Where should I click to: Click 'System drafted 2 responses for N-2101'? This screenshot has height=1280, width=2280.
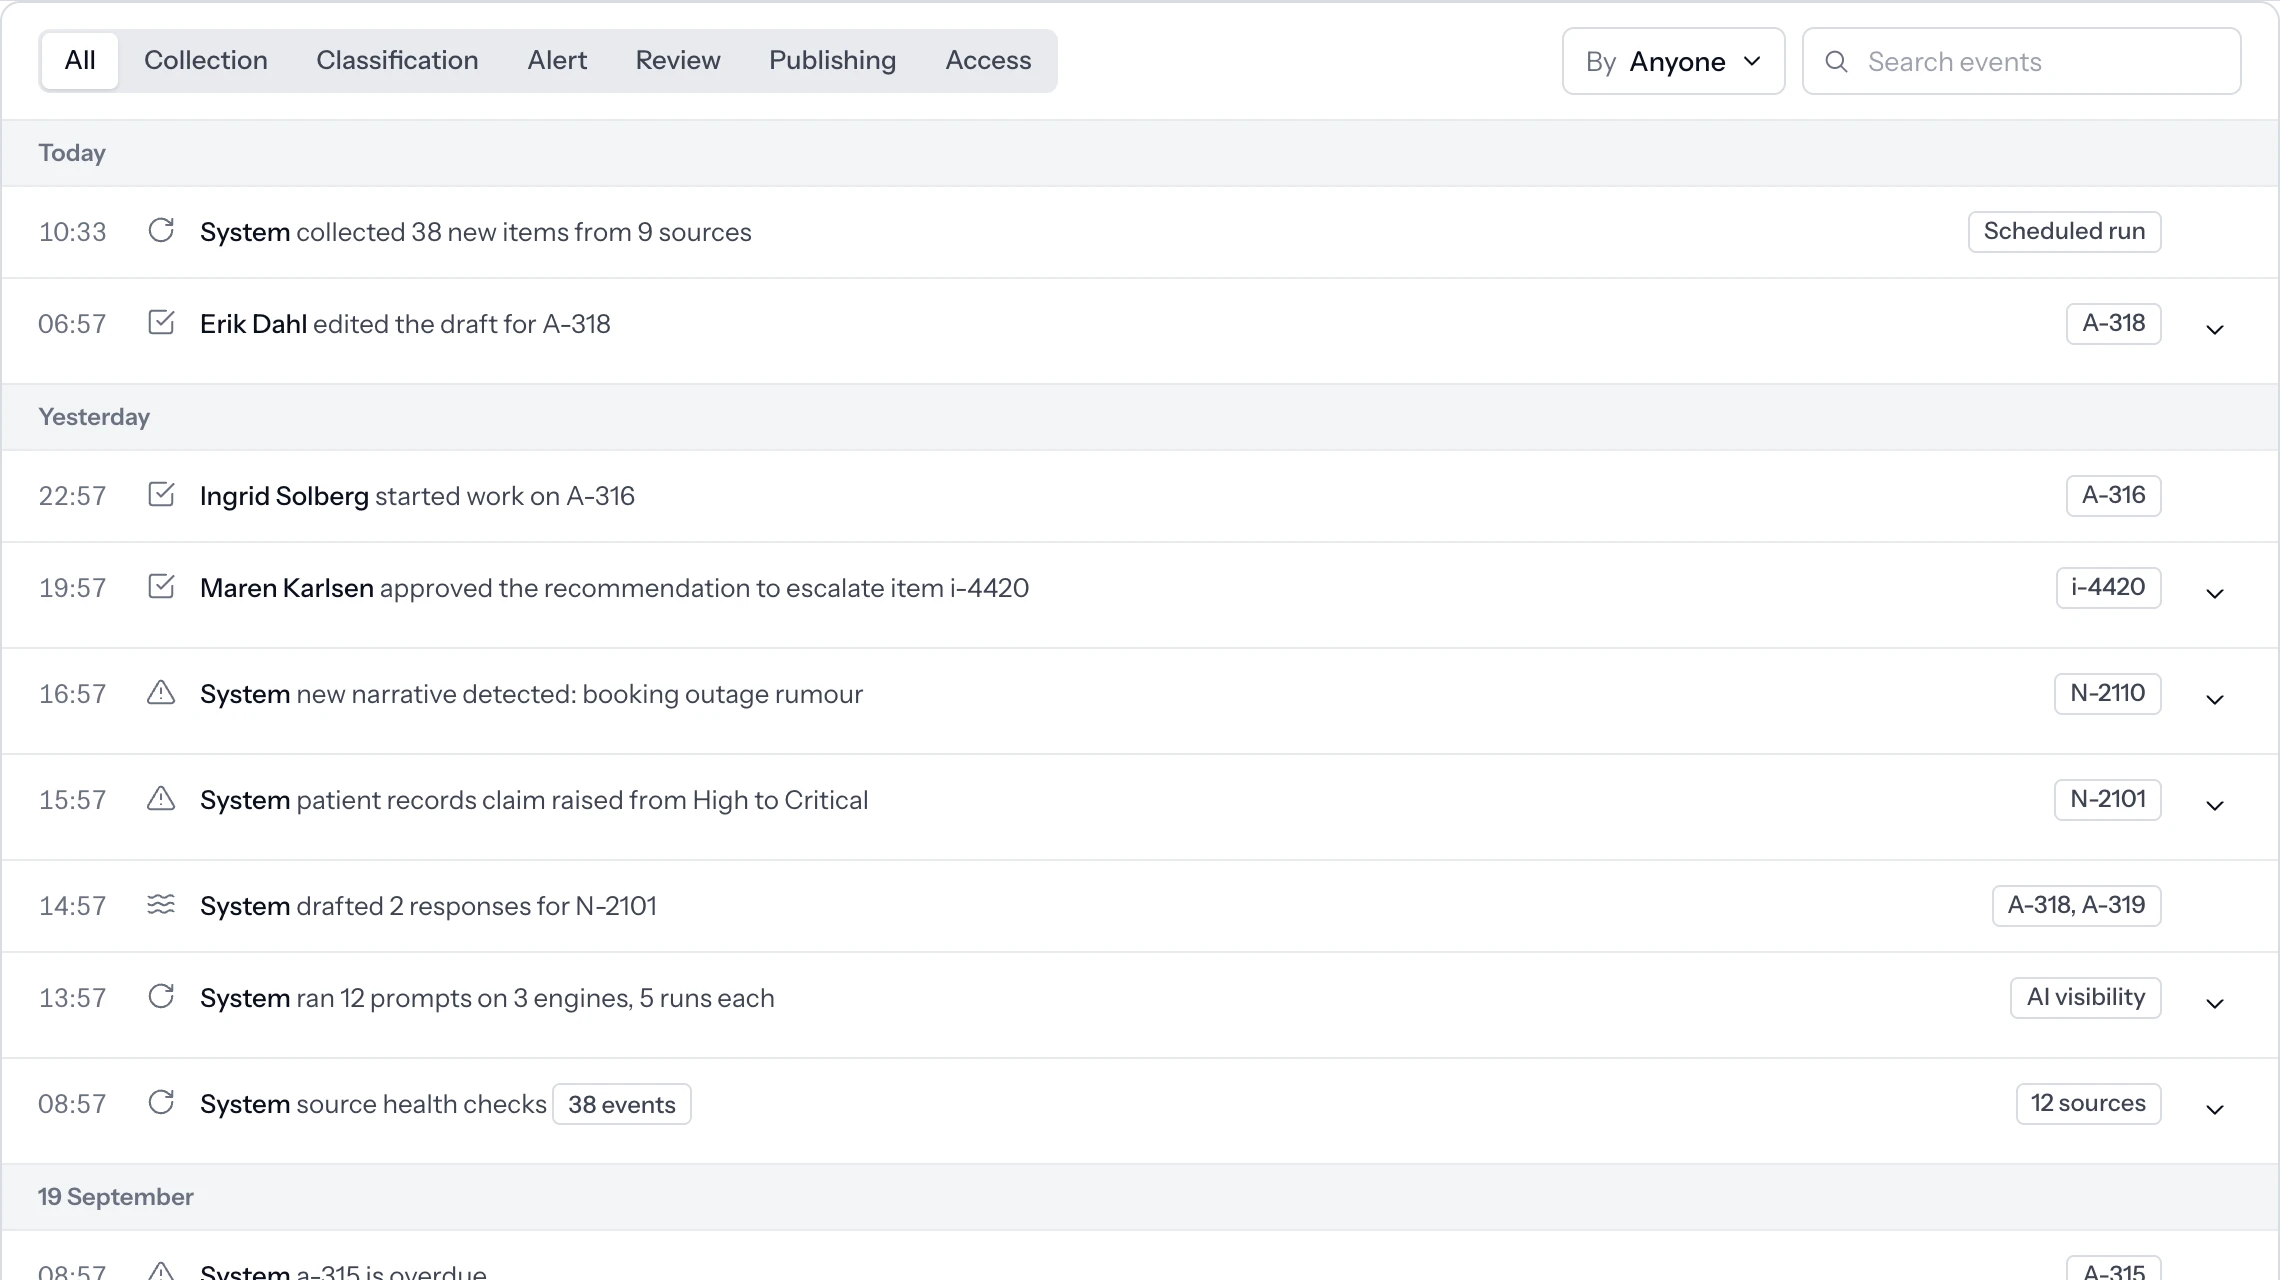(428, 906)
